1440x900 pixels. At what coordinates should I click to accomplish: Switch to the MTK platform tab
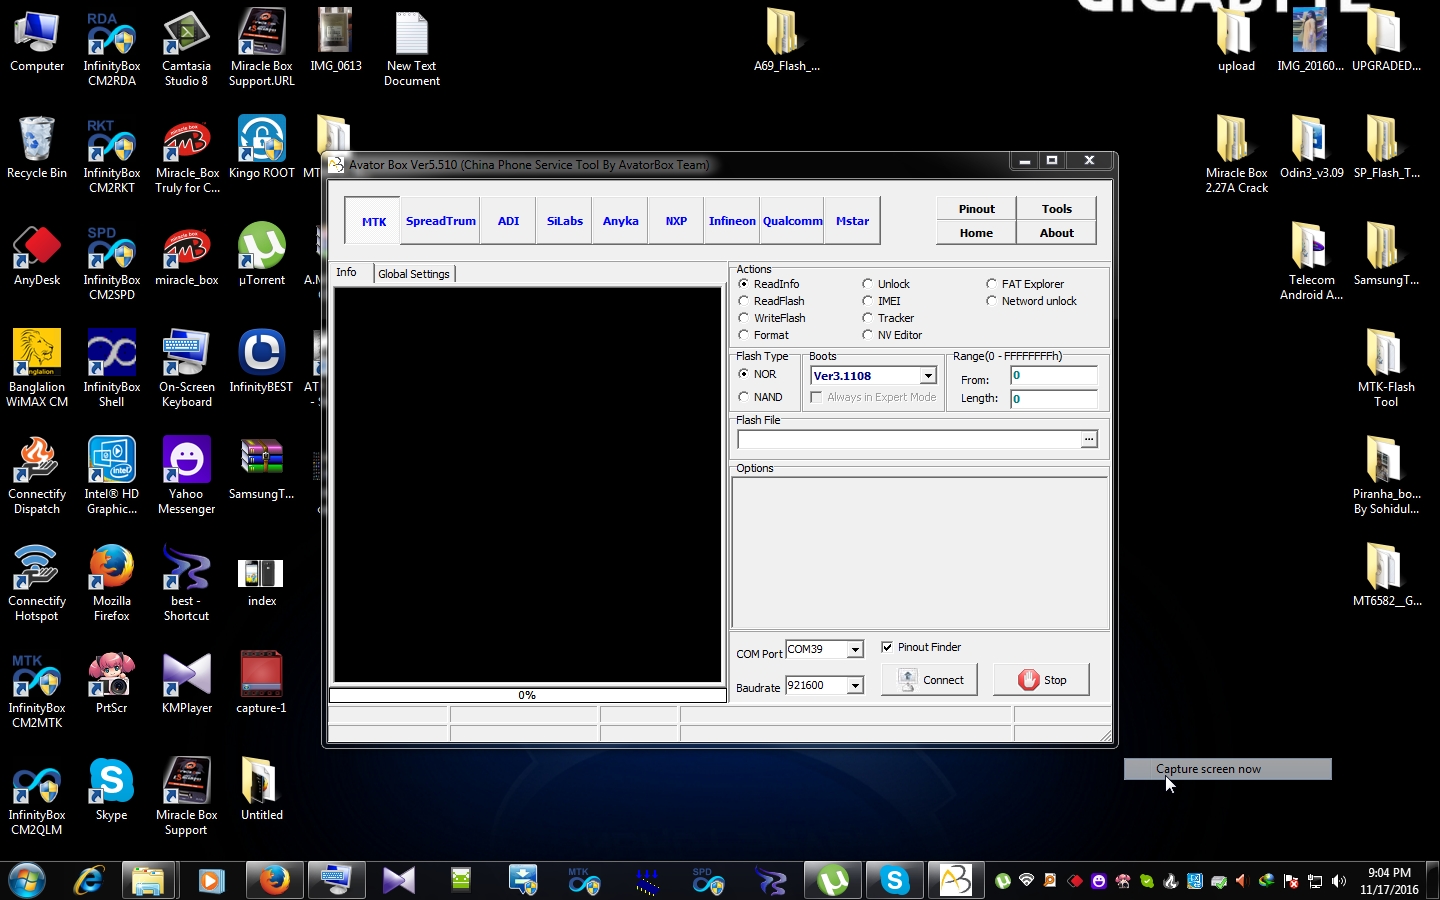coord(373,221)
